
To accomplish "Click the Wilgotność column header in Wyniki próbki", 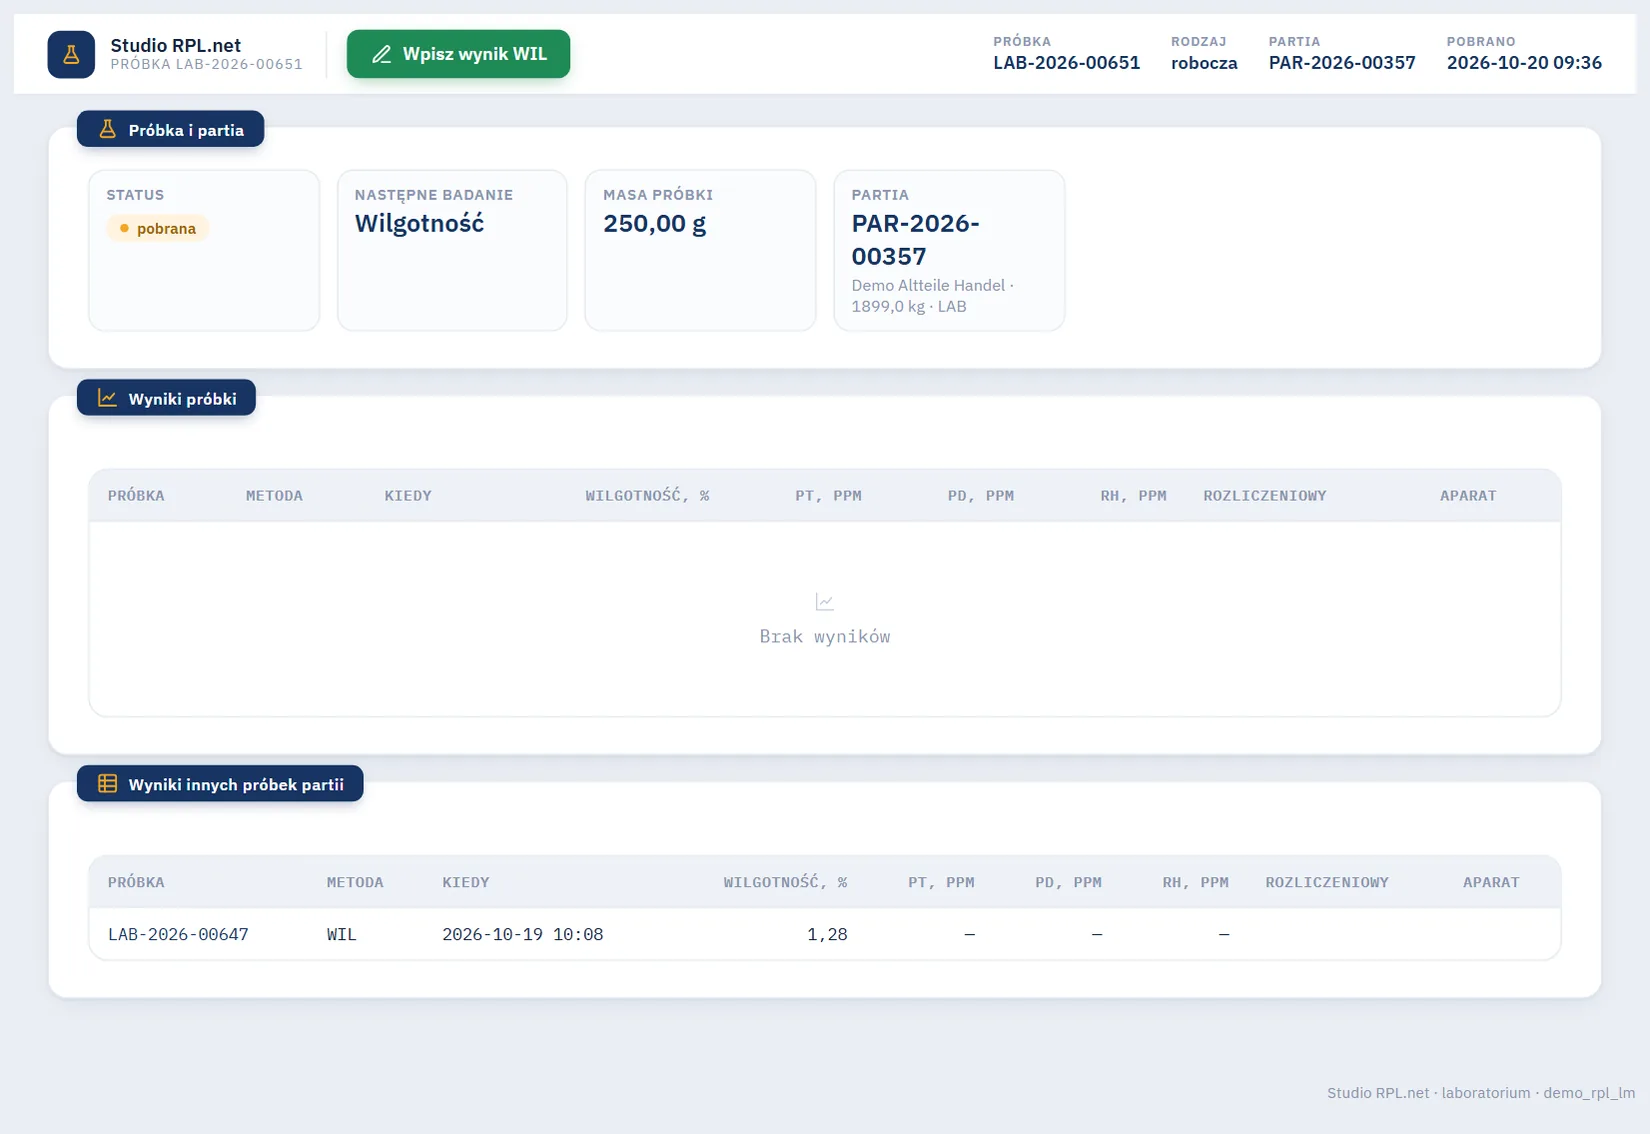I will coord(647,495).
